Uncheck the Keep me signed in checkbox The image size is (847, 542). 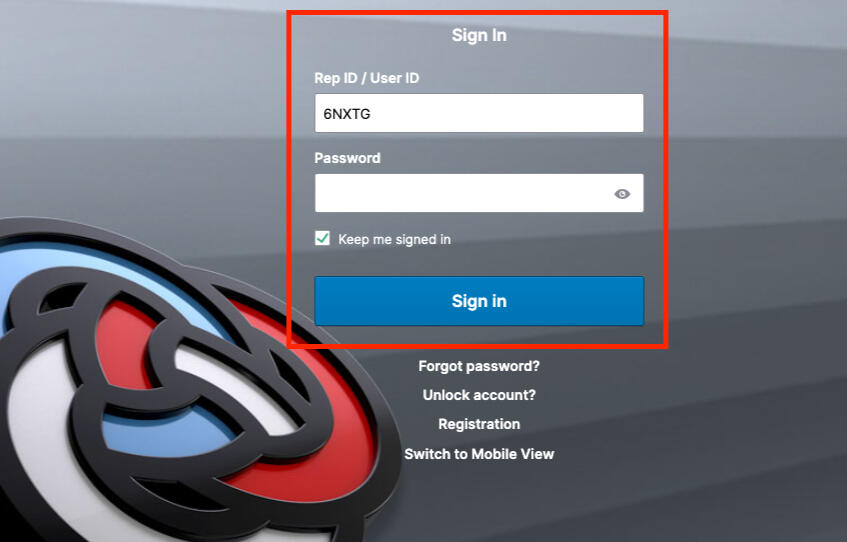tap(322, 238)
